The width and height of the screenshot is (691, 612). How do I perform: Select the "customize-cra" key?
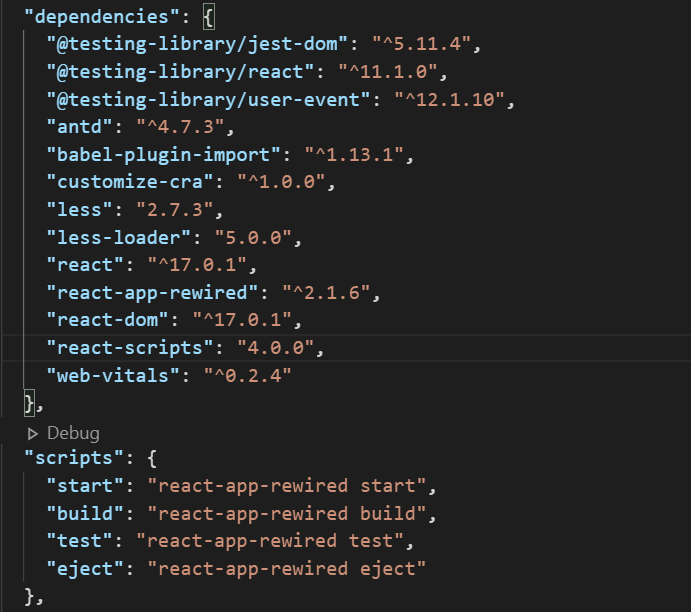tap(130, 182)
